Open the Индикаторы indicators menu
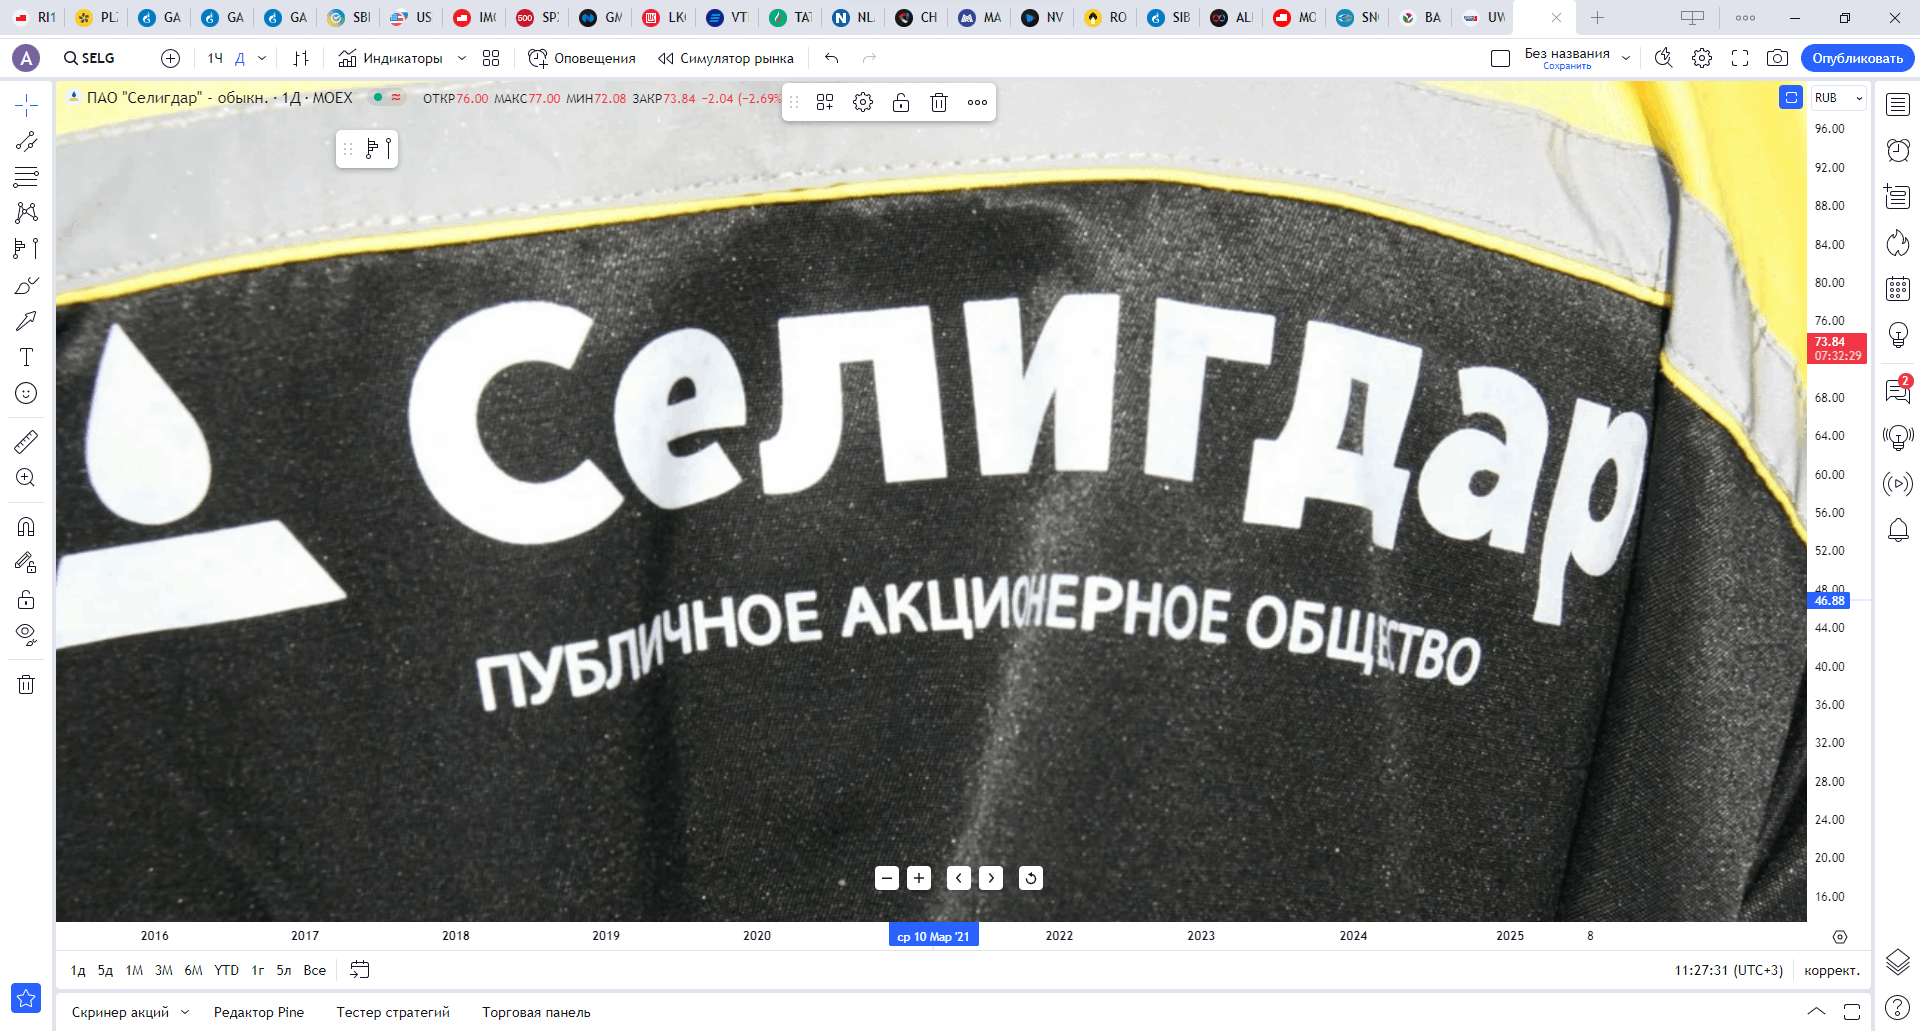This screenshot has width=1920, height=1031. coord(390,58)
